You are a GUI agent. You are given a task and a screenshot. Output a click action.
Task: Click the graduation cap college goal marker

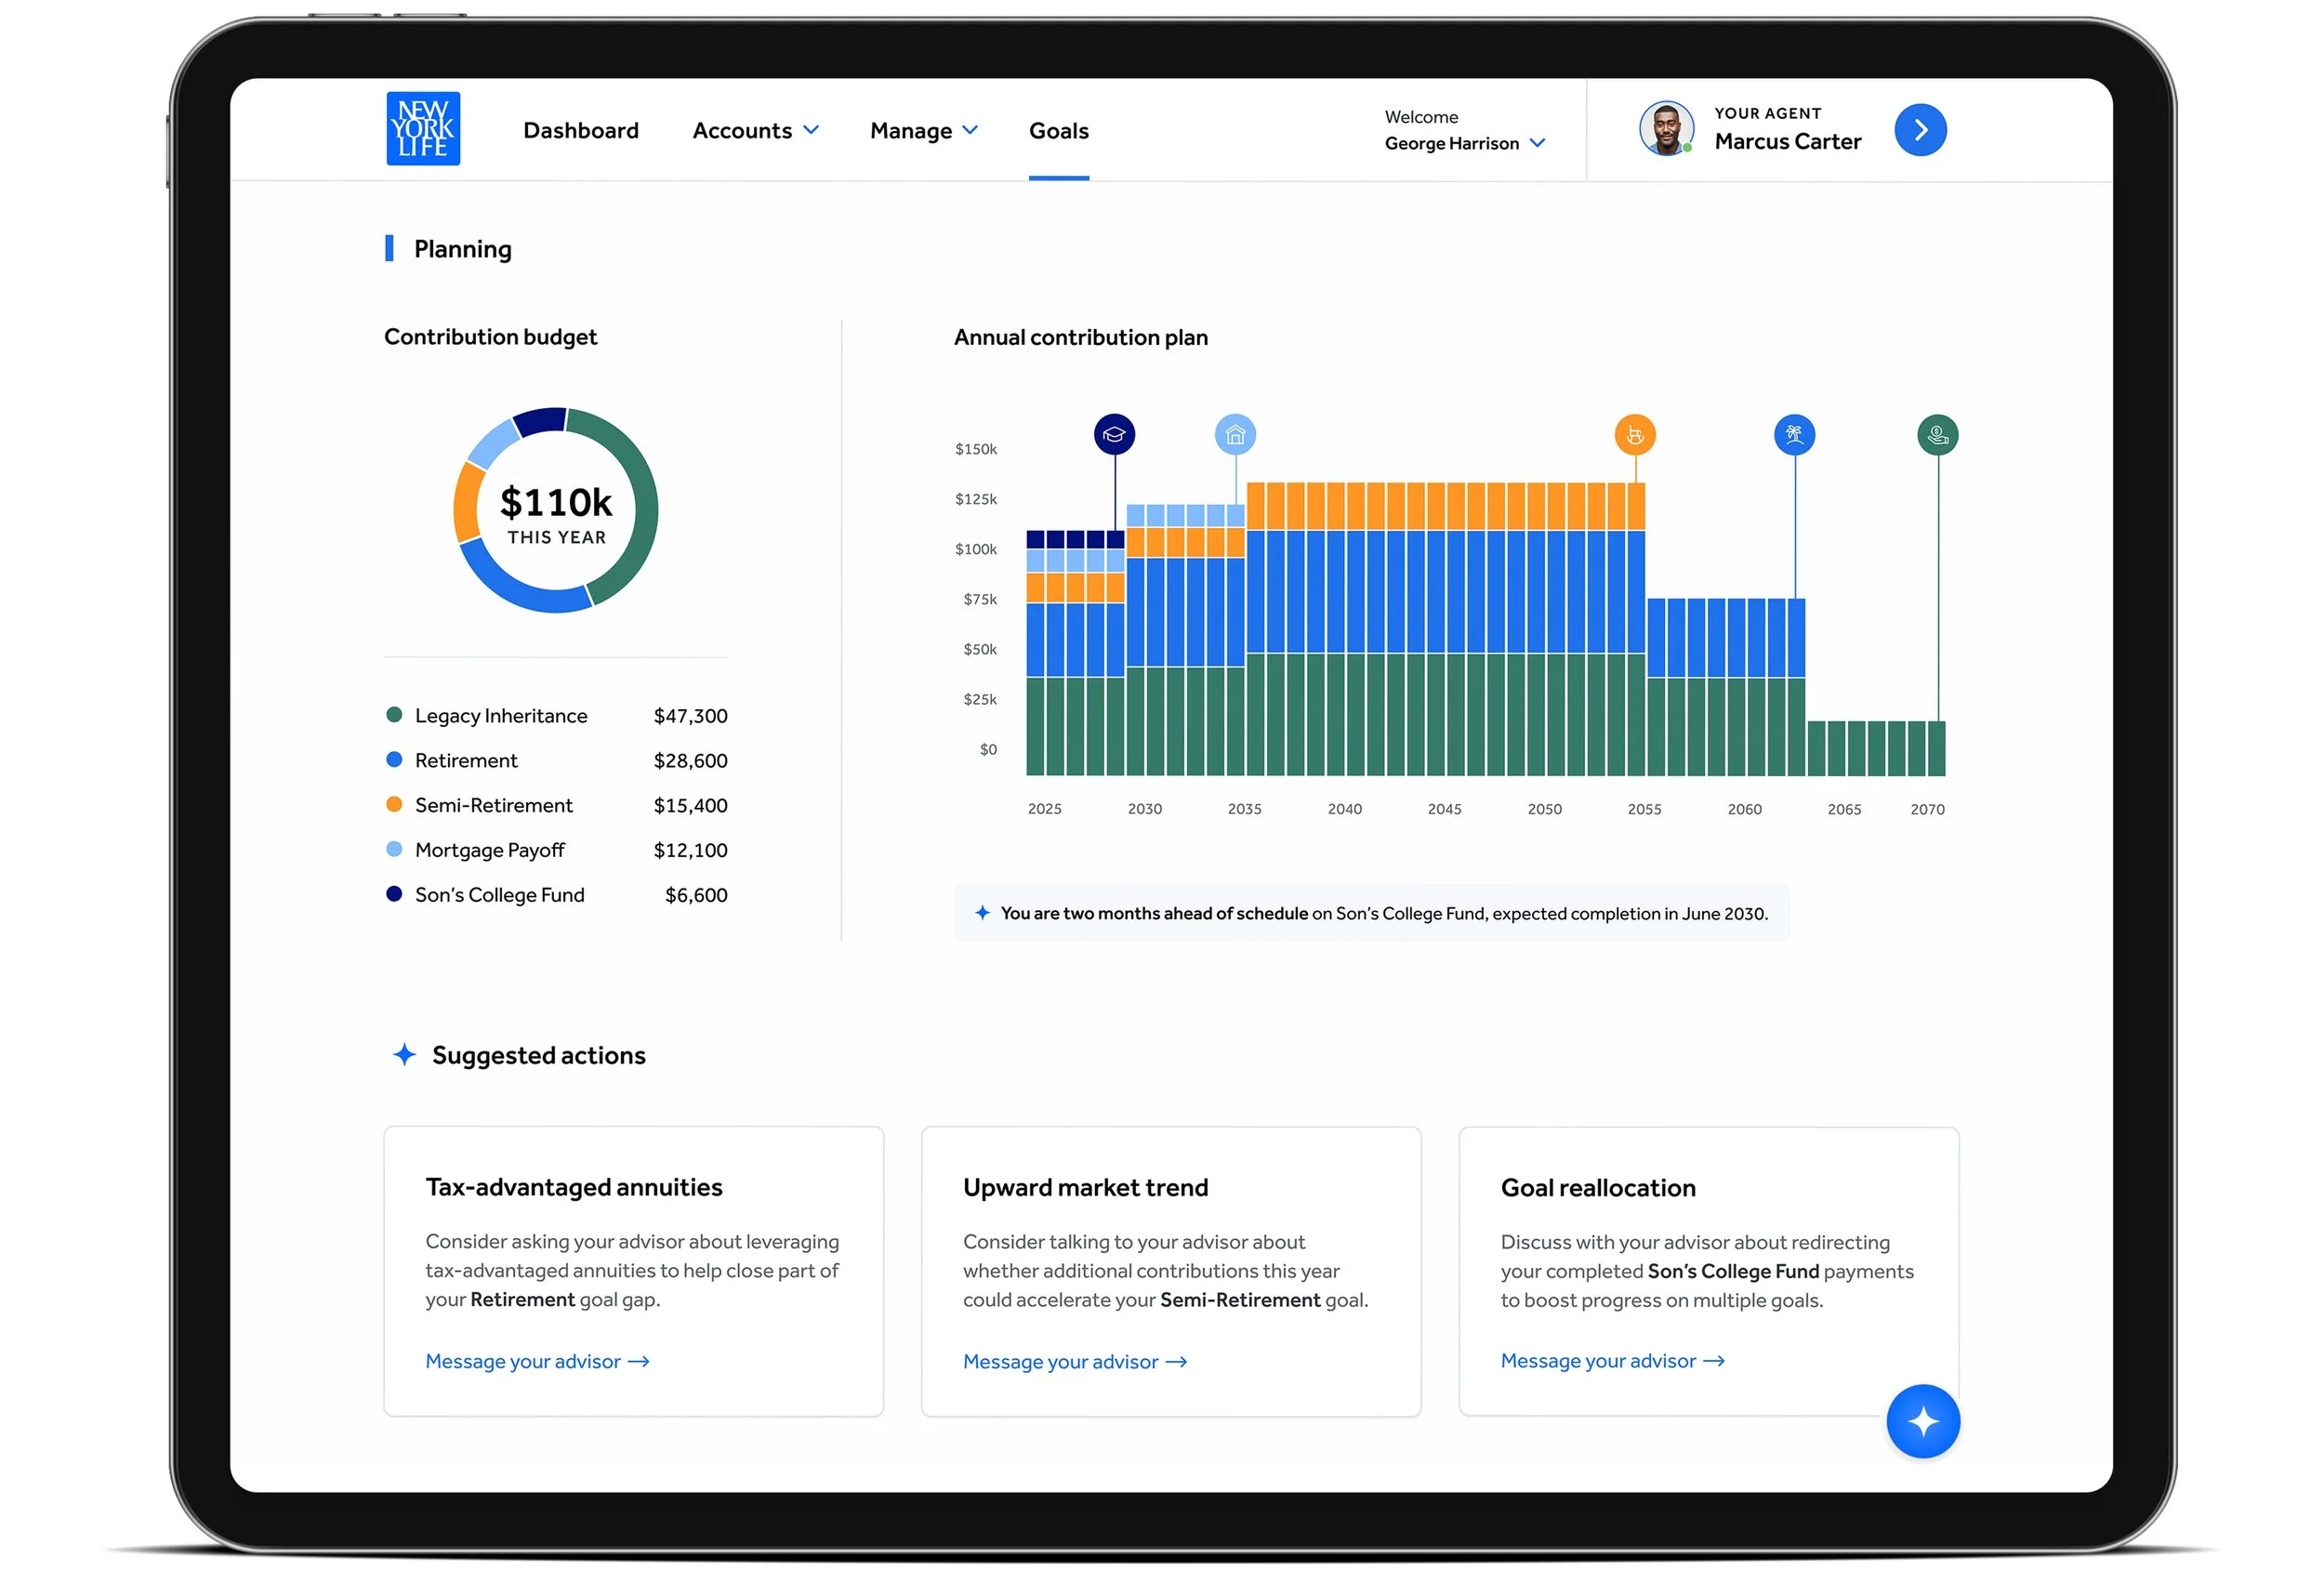pyautogui.click(x=1114, y=434)
